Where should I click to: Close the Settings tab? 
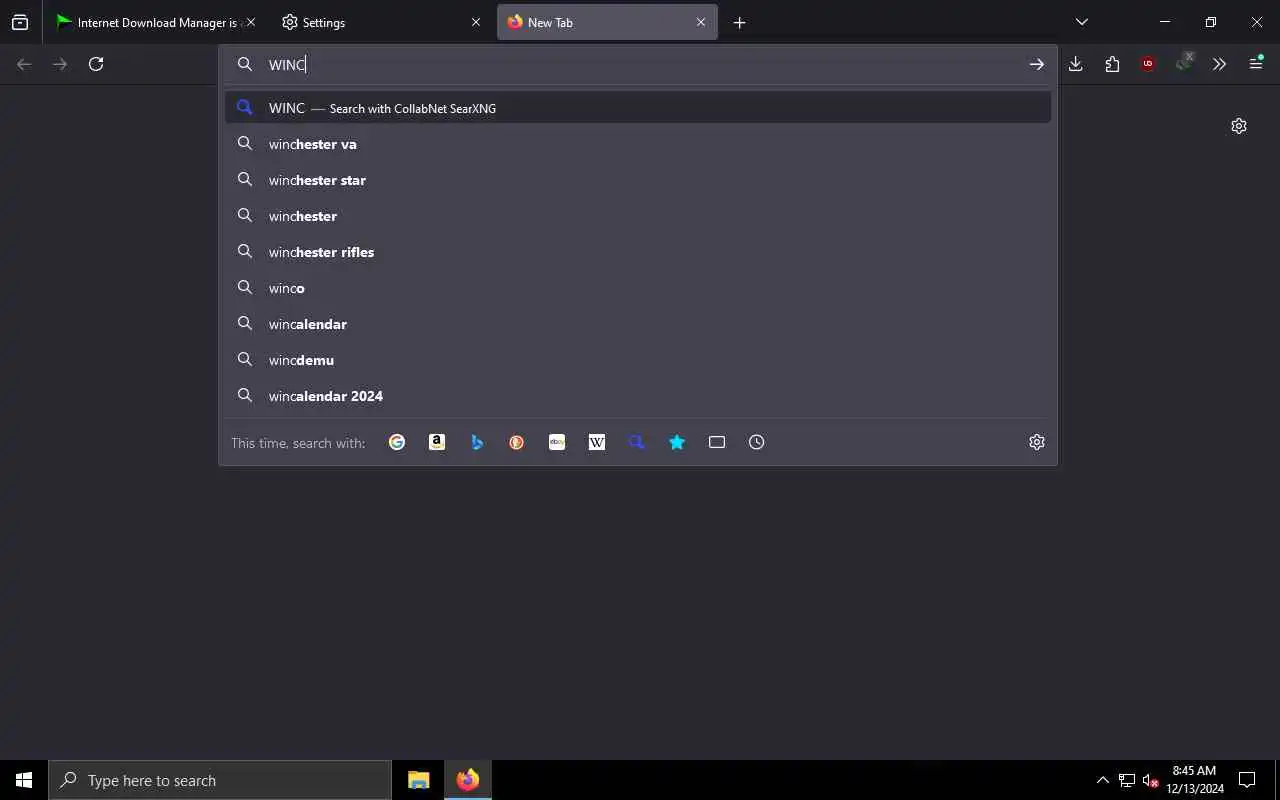click(476, 22)
